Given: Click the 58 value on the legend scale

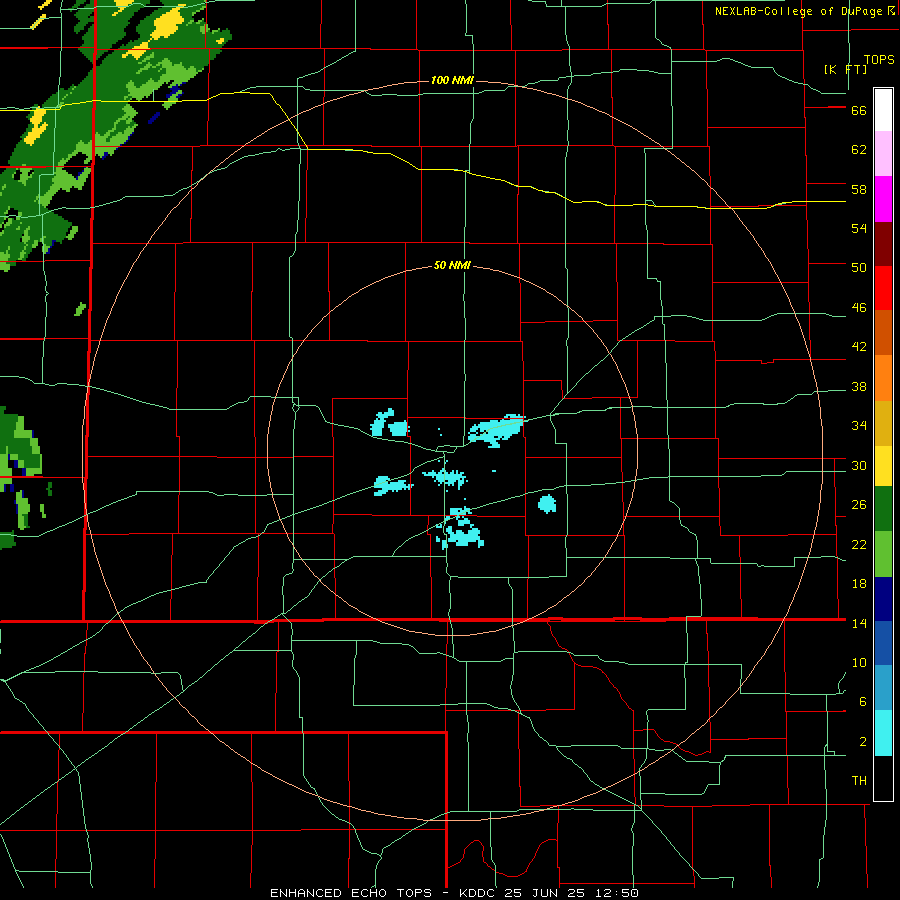Looking at the screenshot, I should (859, 189).
